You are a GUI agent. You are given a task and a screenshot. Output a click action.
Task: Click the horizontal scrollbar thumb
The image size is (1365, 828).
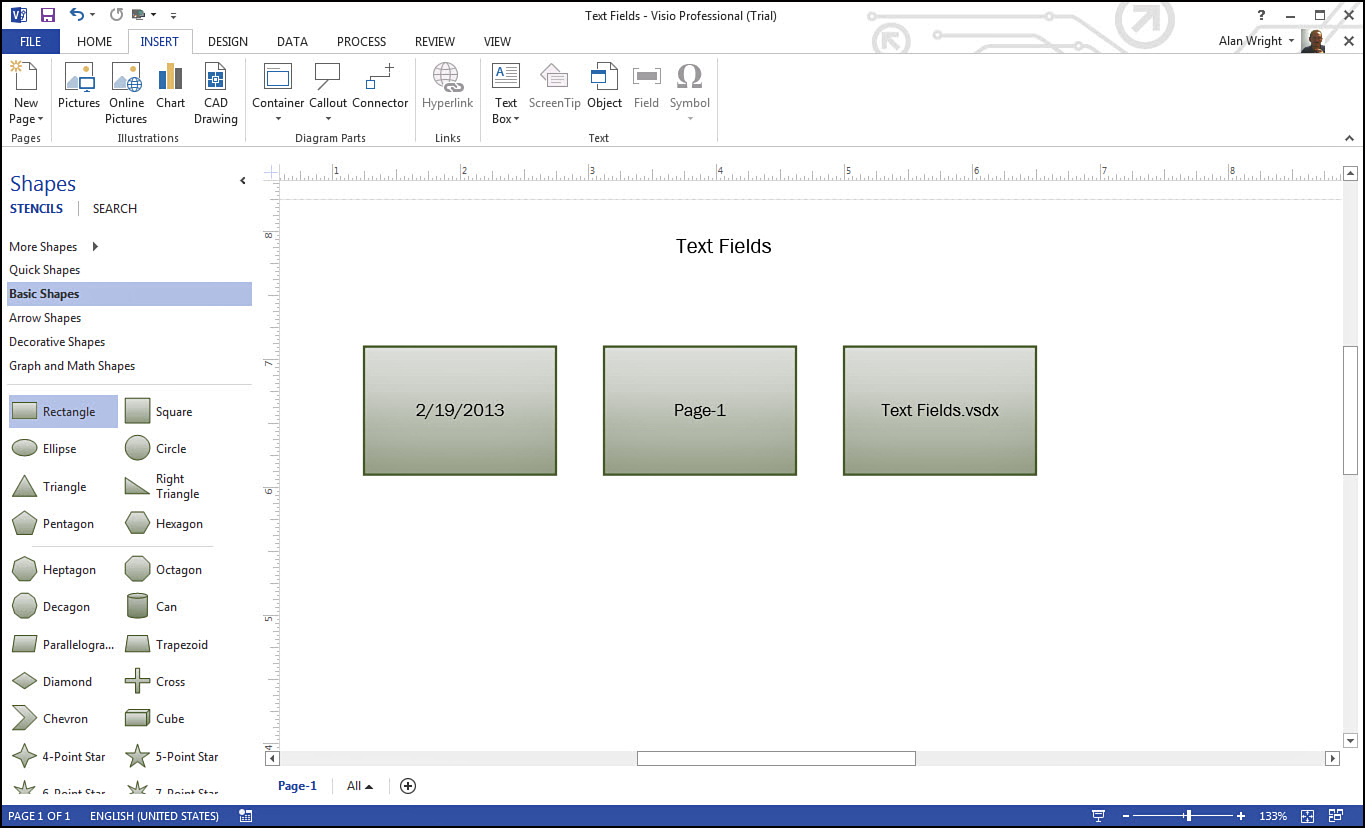click(x=776, y=758)
